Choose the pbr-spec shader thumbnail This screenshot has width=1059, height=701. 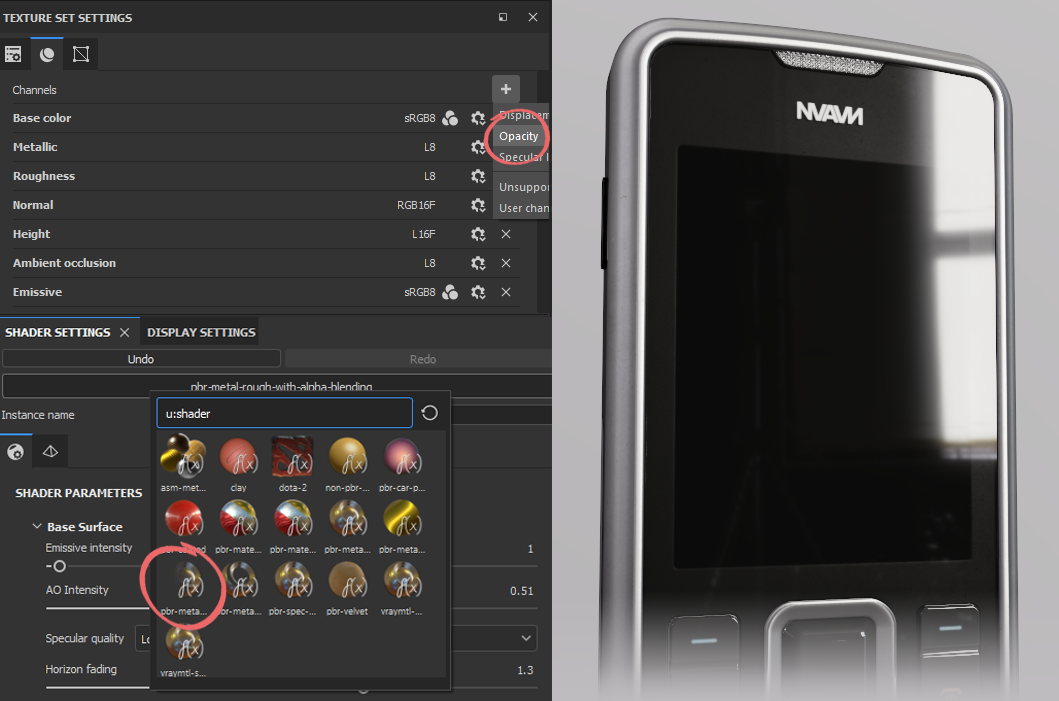292,588
